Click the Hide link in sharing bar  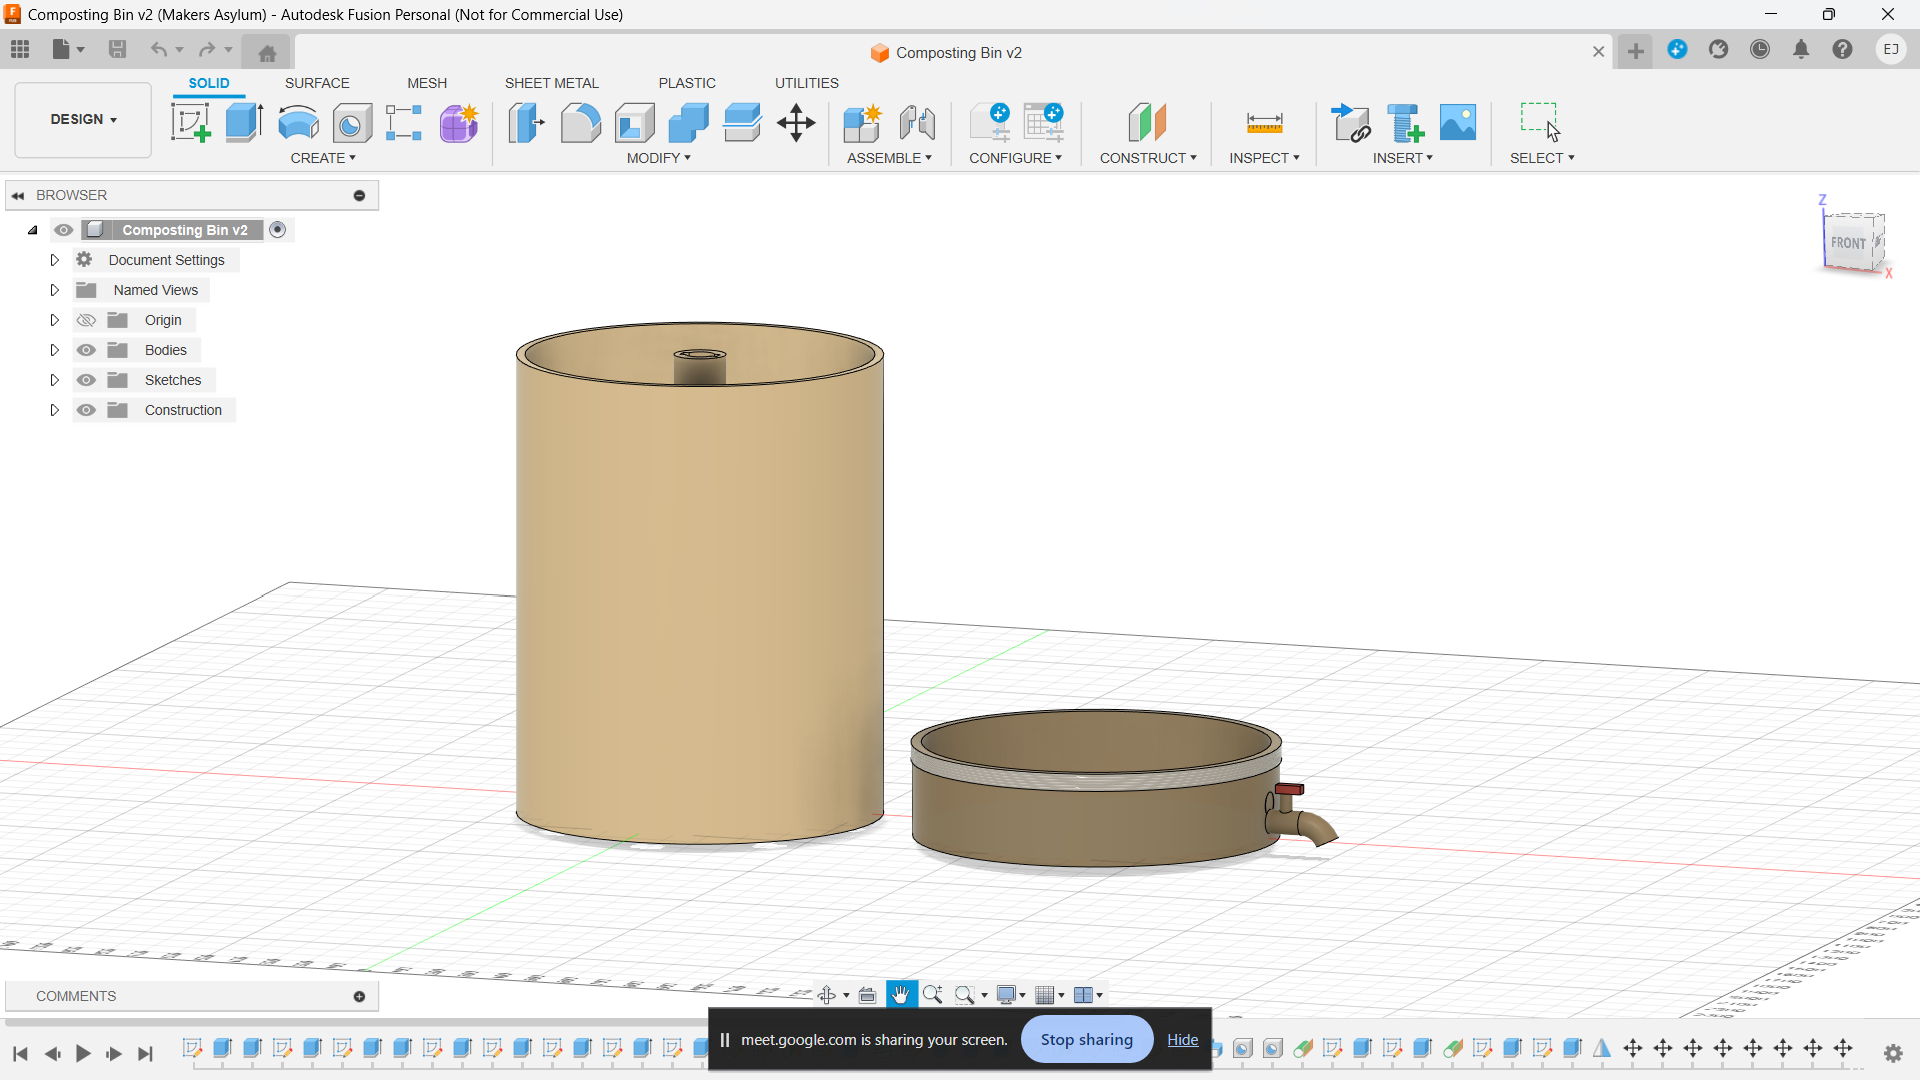(1182, 1040)
